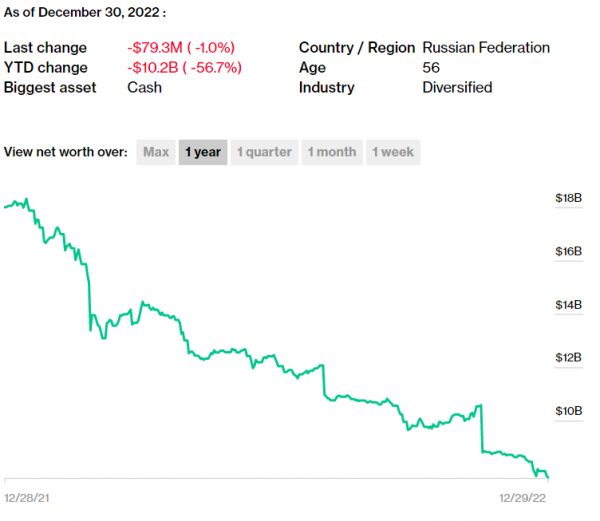Select the Max time range button
Image resolution: width=600 pixels, height=521 pixels.
click(x=155, y=152)
